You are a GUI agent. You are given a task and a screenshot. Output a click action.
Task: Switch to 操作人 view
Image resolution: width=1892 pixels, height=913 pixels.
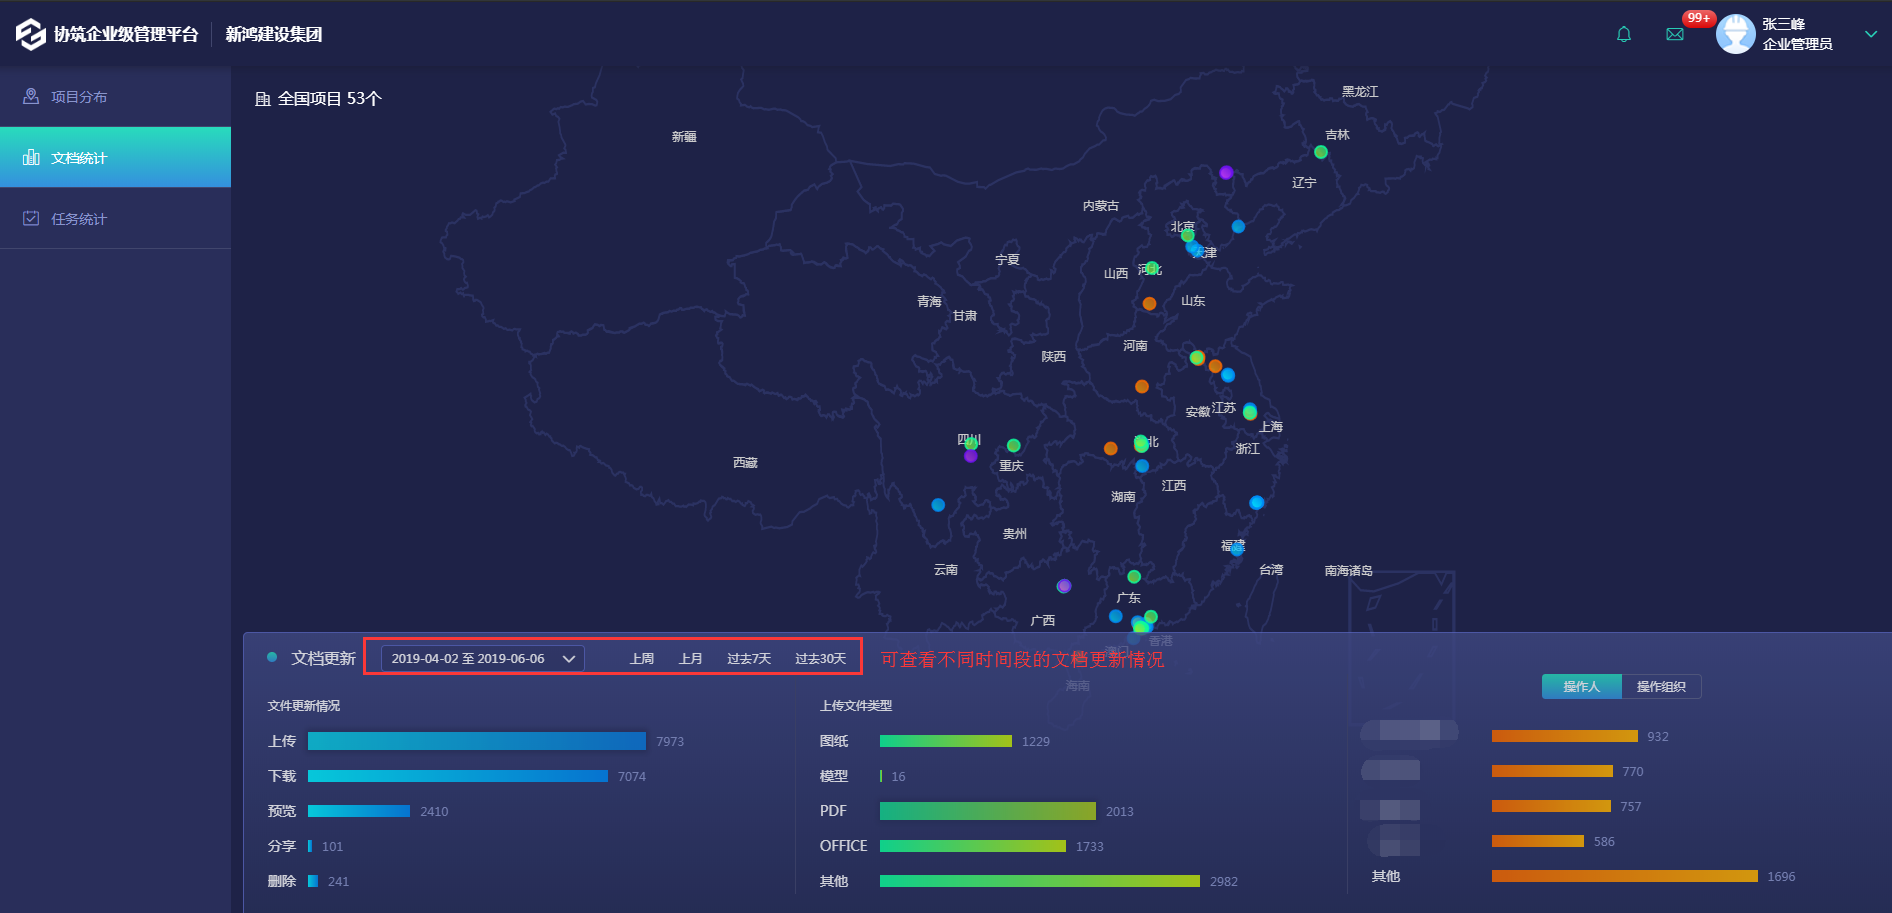pos(1581,686)
